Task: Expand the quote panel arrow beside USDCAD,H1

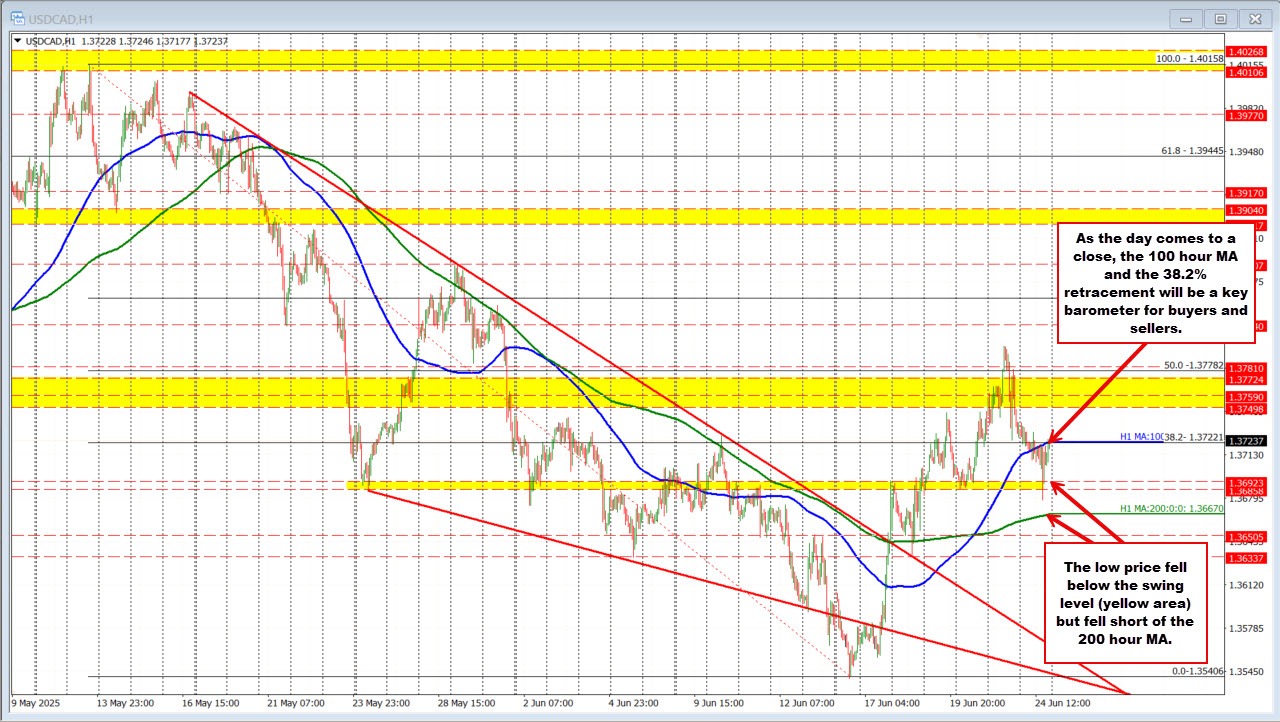Action: point(19,40)
